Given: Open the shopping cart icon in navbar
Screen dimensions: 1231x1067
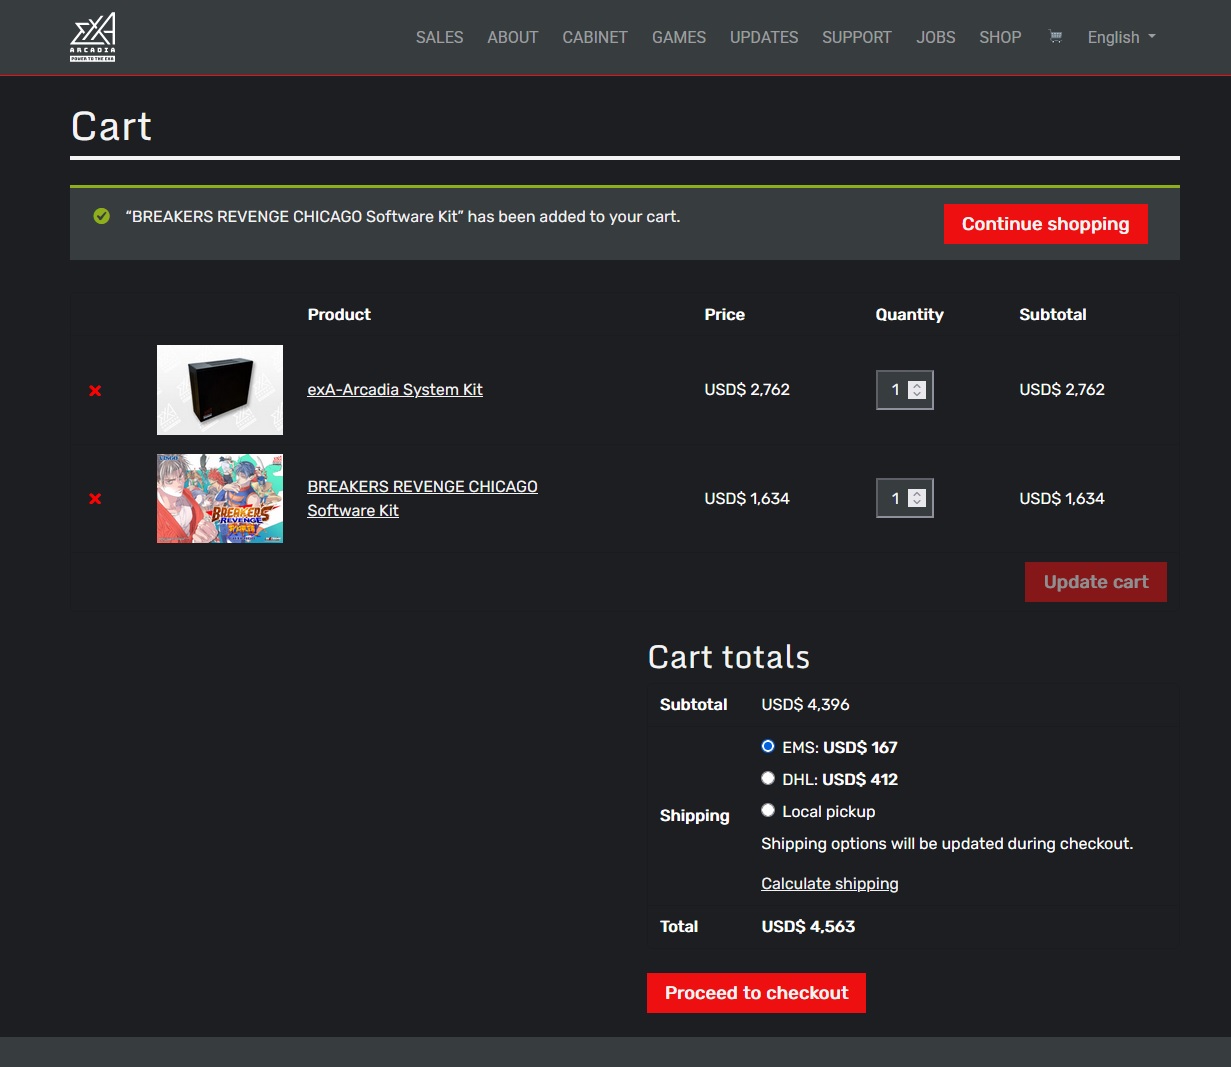Looking at the screenshot, I should (x=1055, y=37).
